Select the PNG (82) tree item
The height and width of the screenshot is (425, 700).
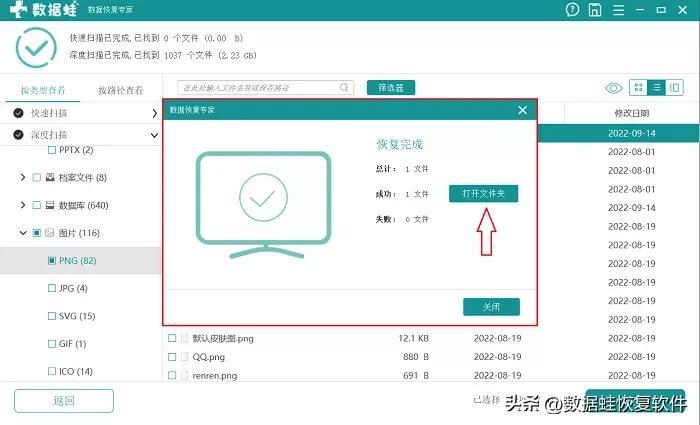coord(77,260)
